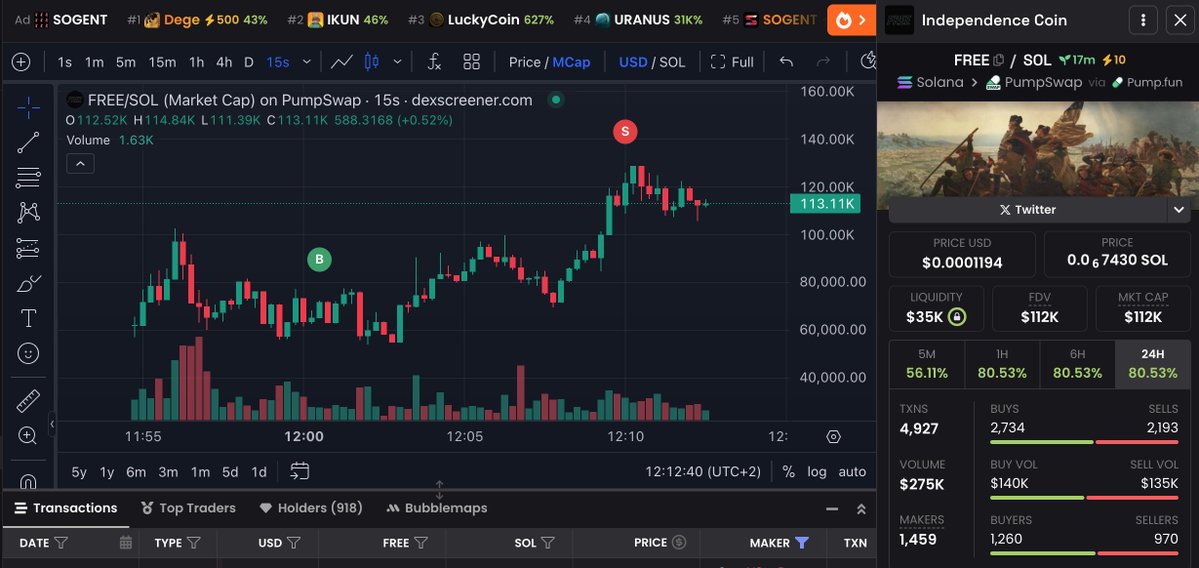Open trending token #3 LuckyCoin
The width and height of the screenshot is (1199, 568).
[481, 20]
